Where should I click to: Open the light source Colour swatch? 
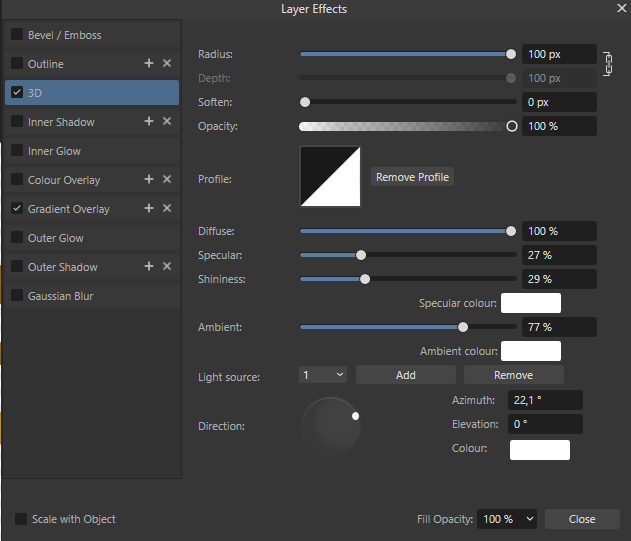click(x=540, y=450)
